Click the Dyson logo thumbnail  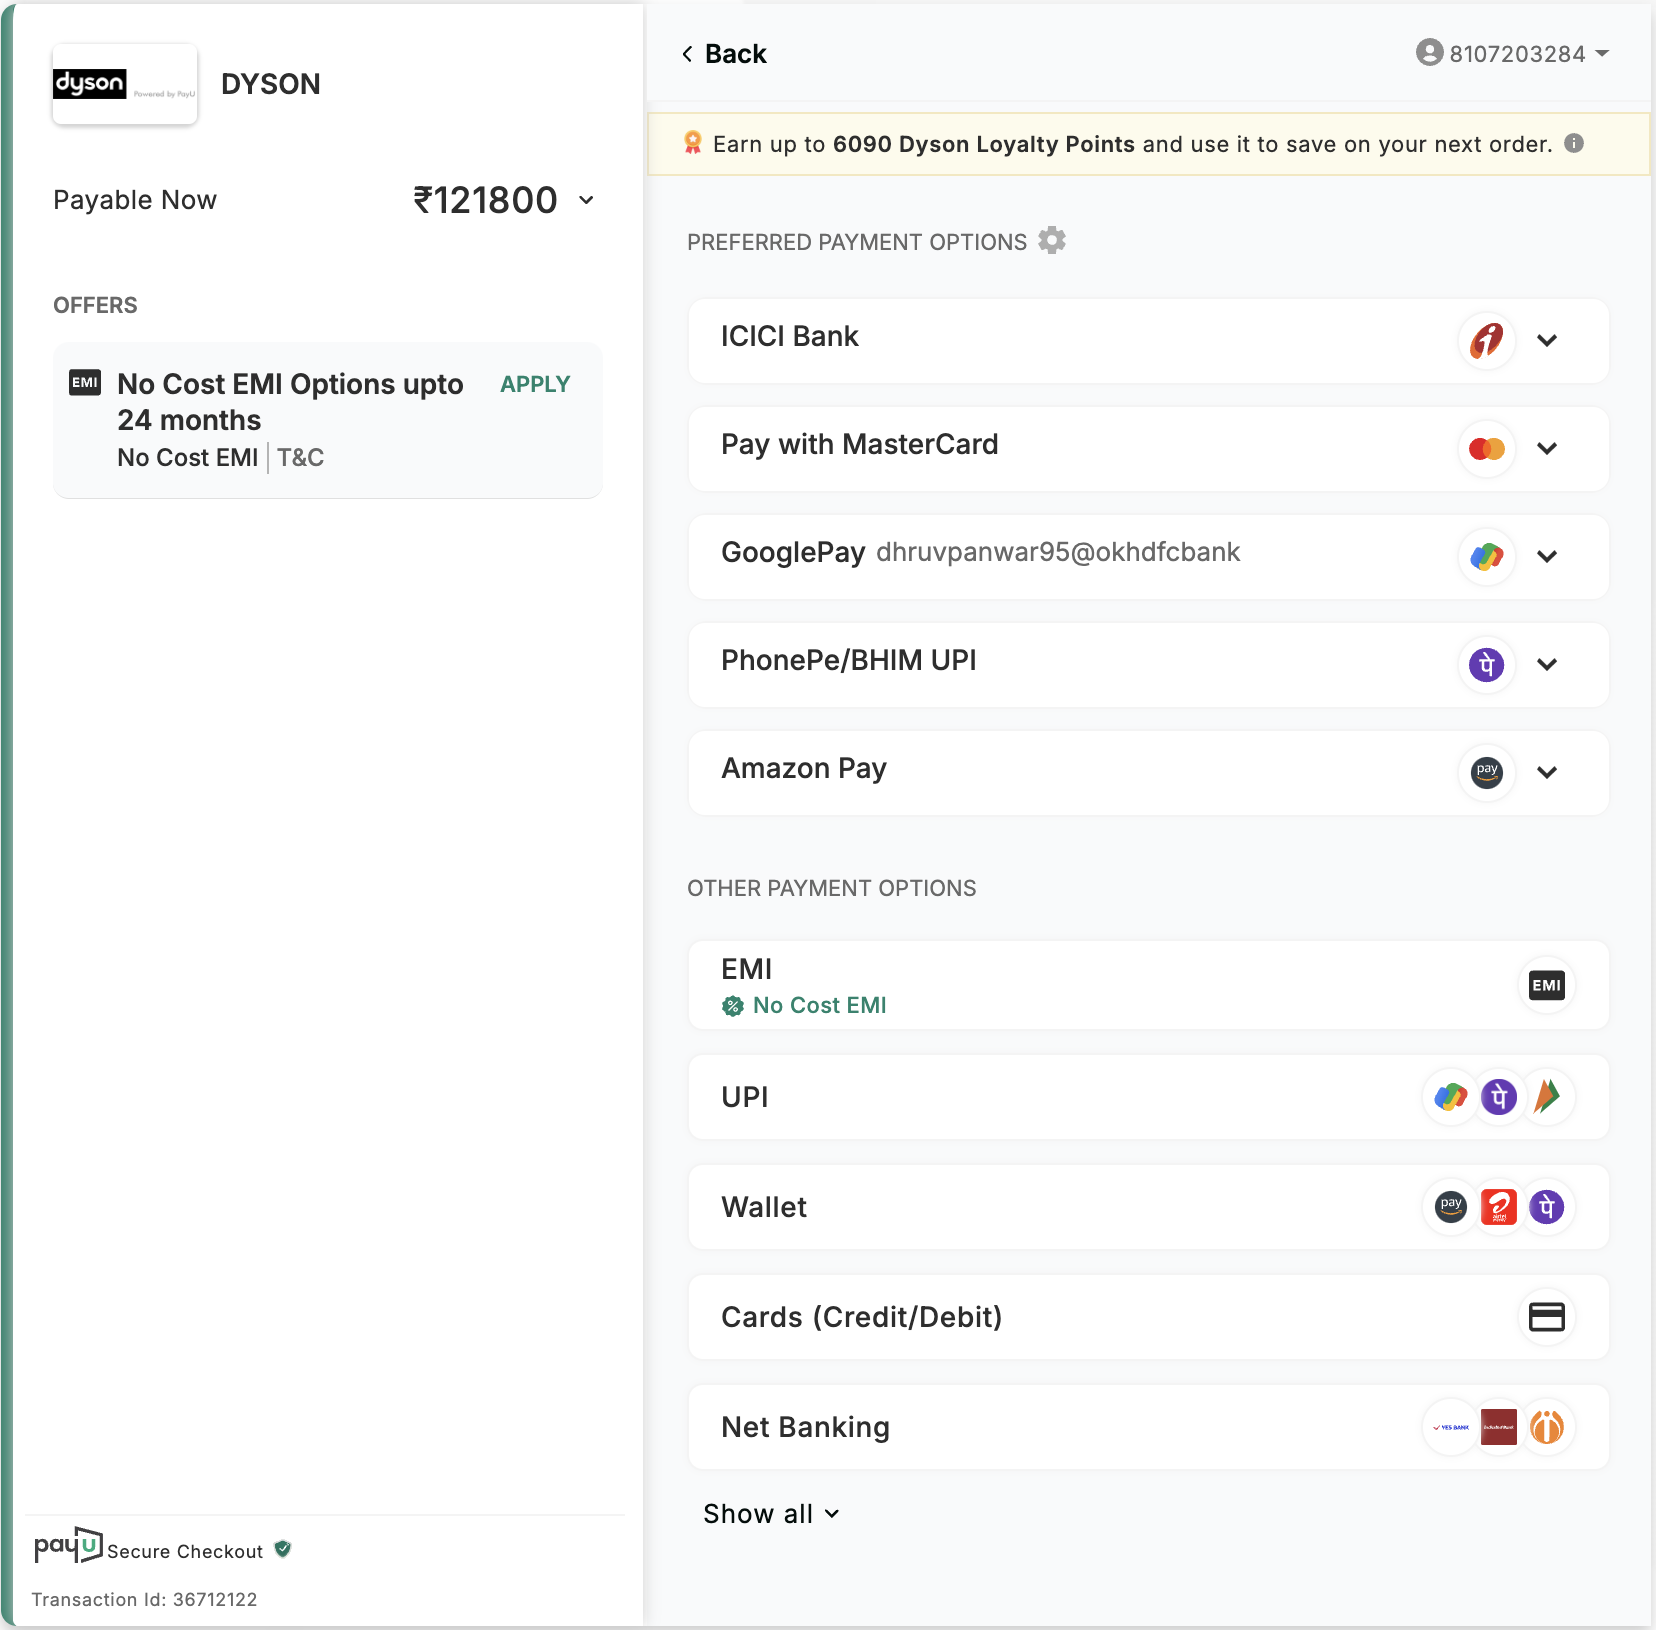tap(125, 84)
